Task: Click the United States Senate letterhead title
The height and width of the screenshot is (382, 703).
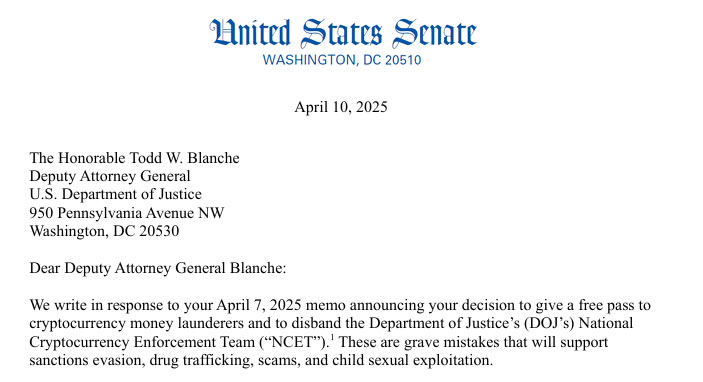Action: (x=343, y=33)
